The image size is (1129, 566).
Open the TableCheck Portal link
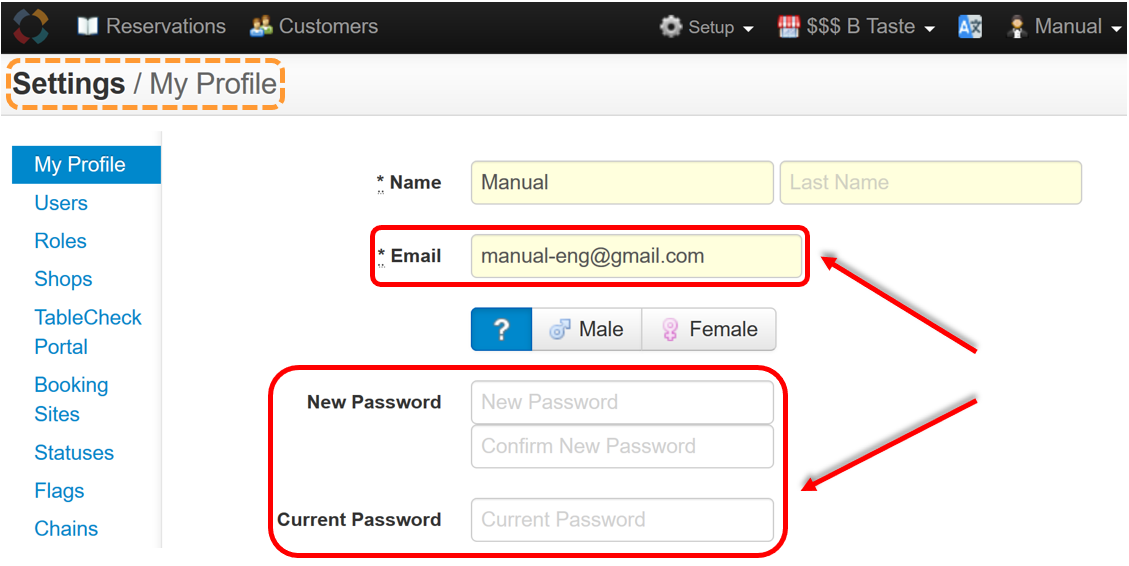[88, 332]
